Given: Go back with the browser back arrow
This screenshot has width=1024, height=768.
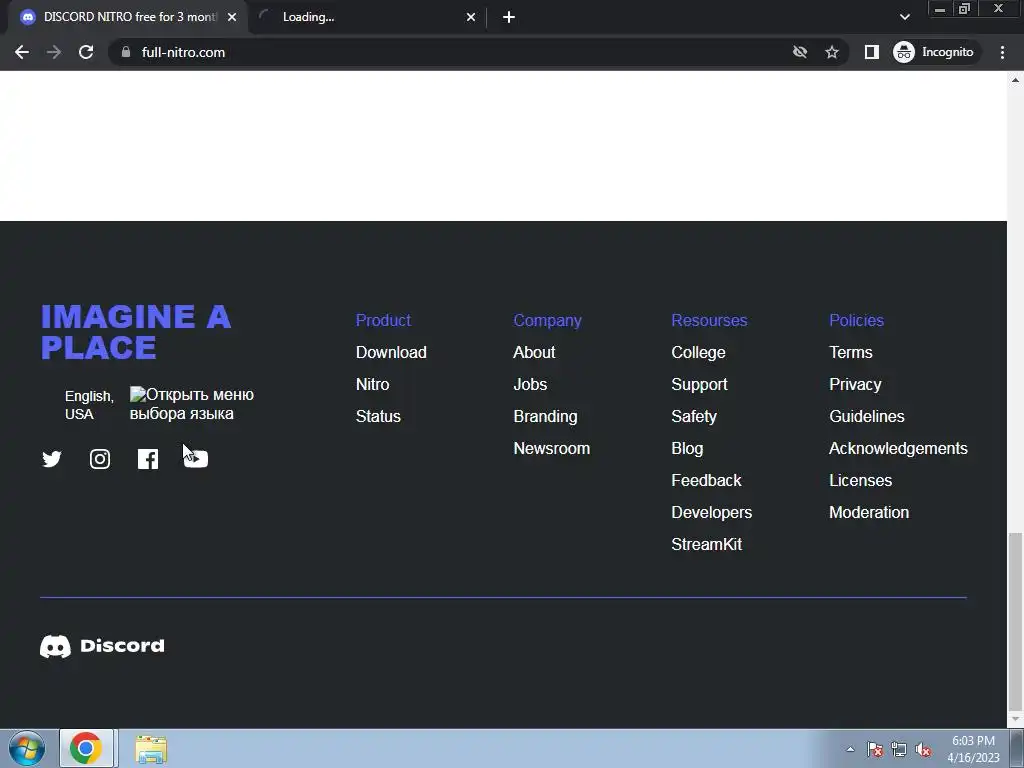Looking at the screenshot, I should 22,52.
